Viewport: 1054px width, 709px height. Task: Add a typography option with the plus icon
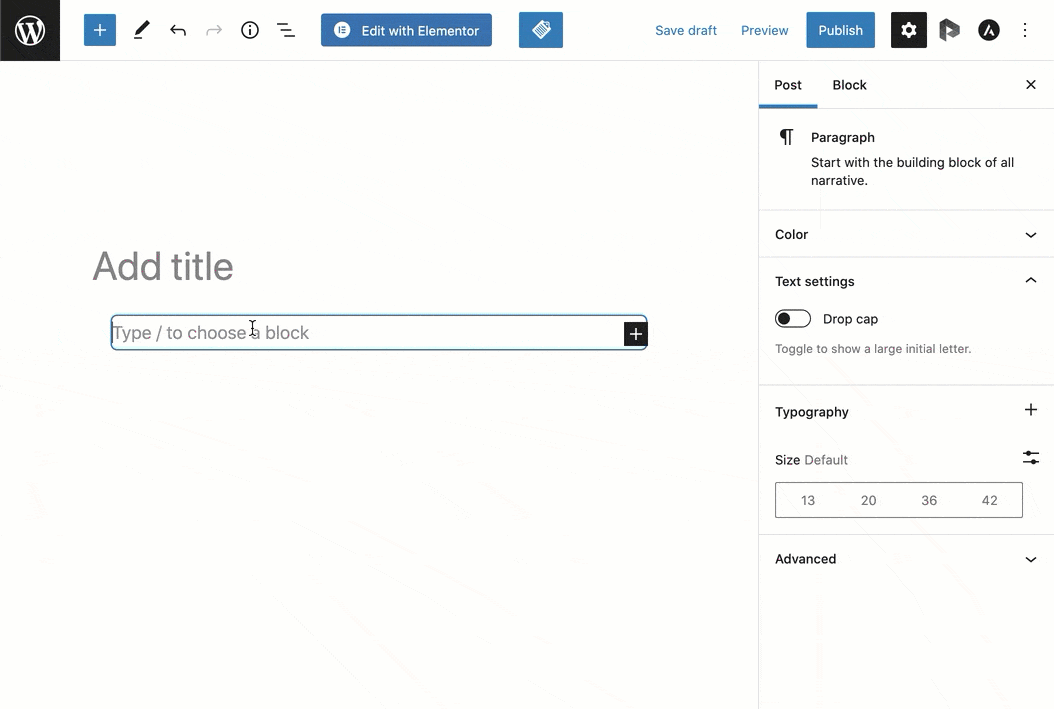1031,410
